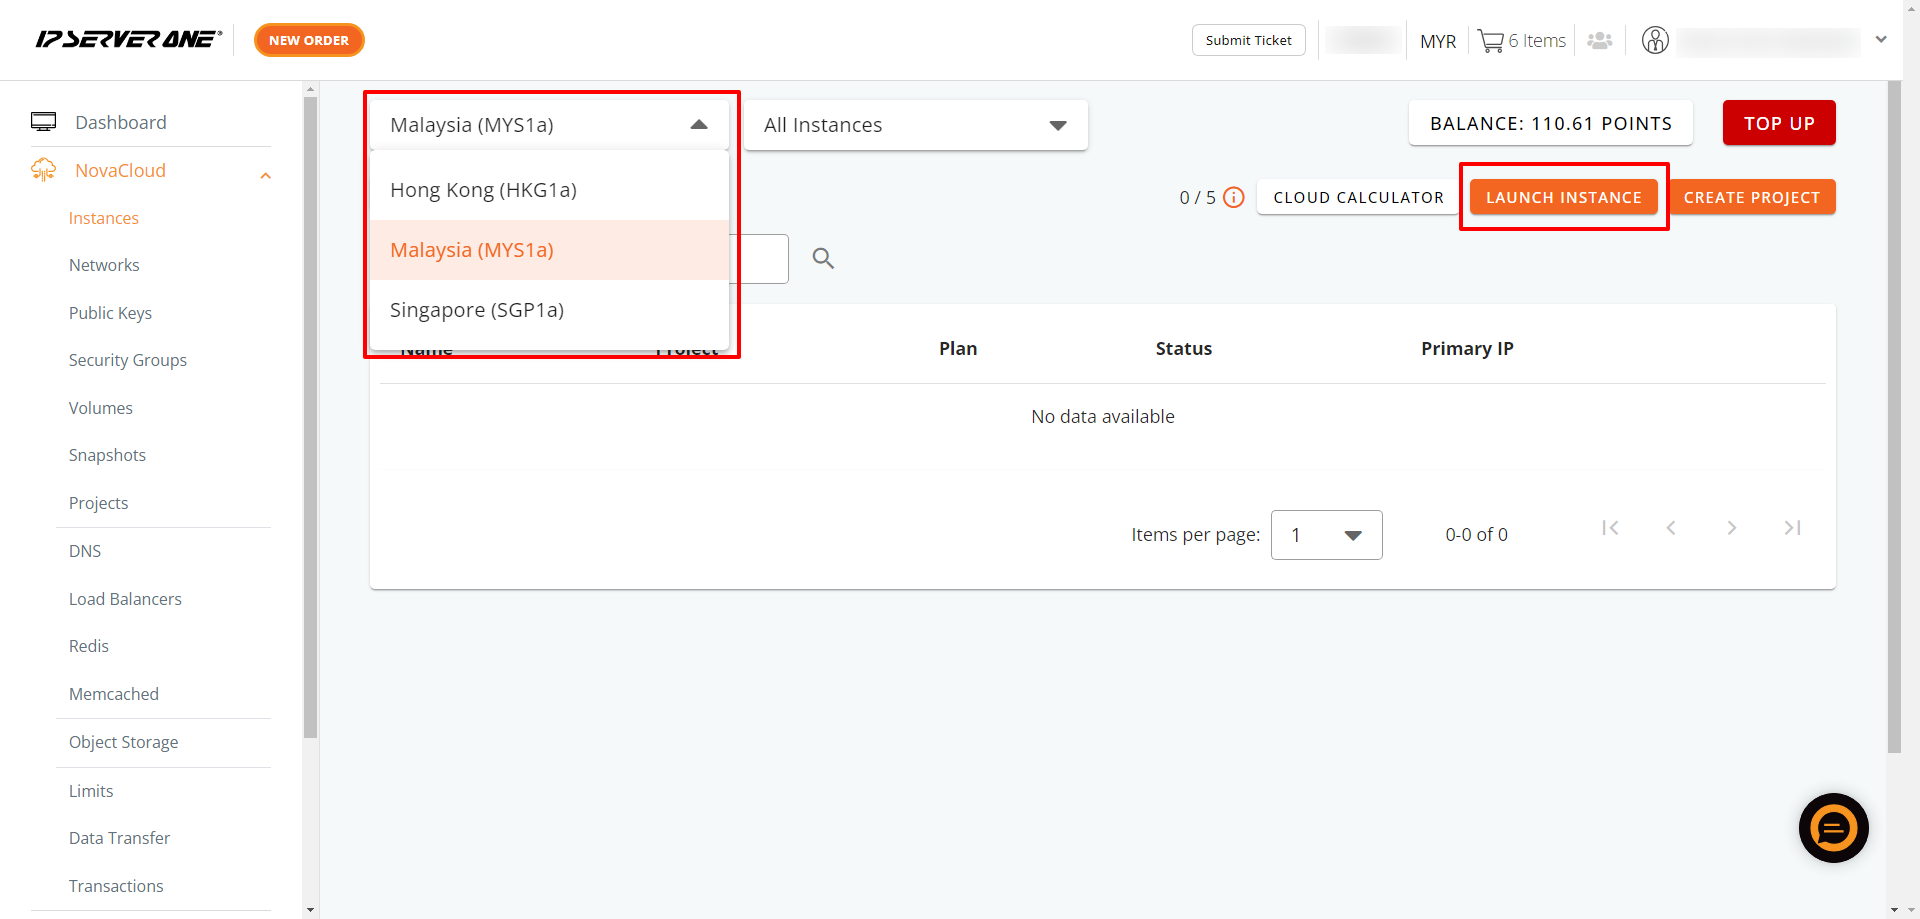Click the MYR currency selector
This screenshot has width=1920, height=919.
[x=1438, y=41]
